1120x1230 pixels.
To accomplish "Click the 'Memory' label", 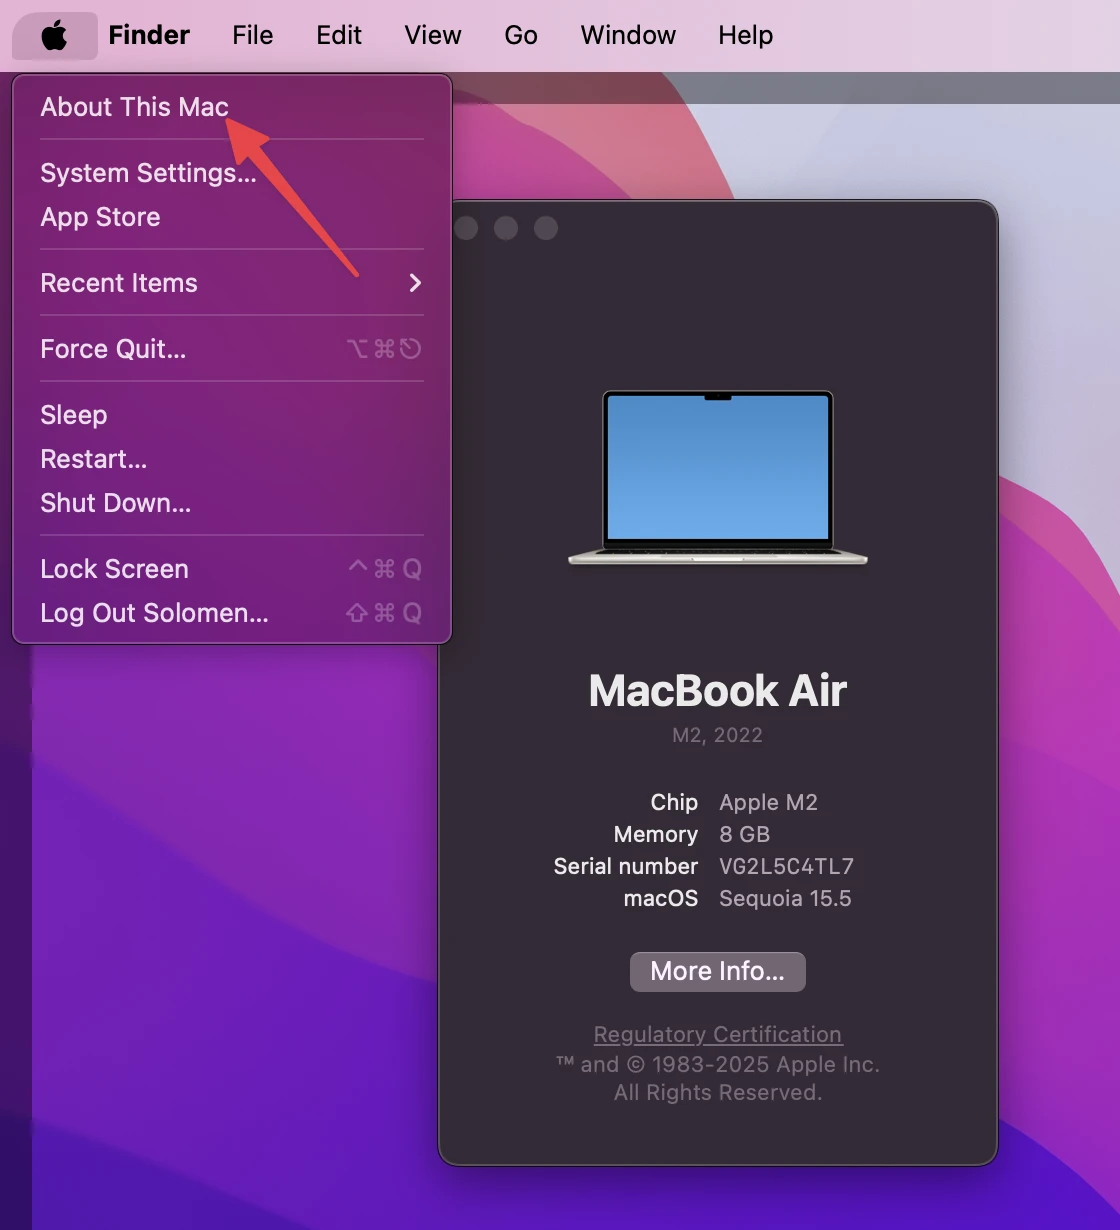I will coord(656,834).
